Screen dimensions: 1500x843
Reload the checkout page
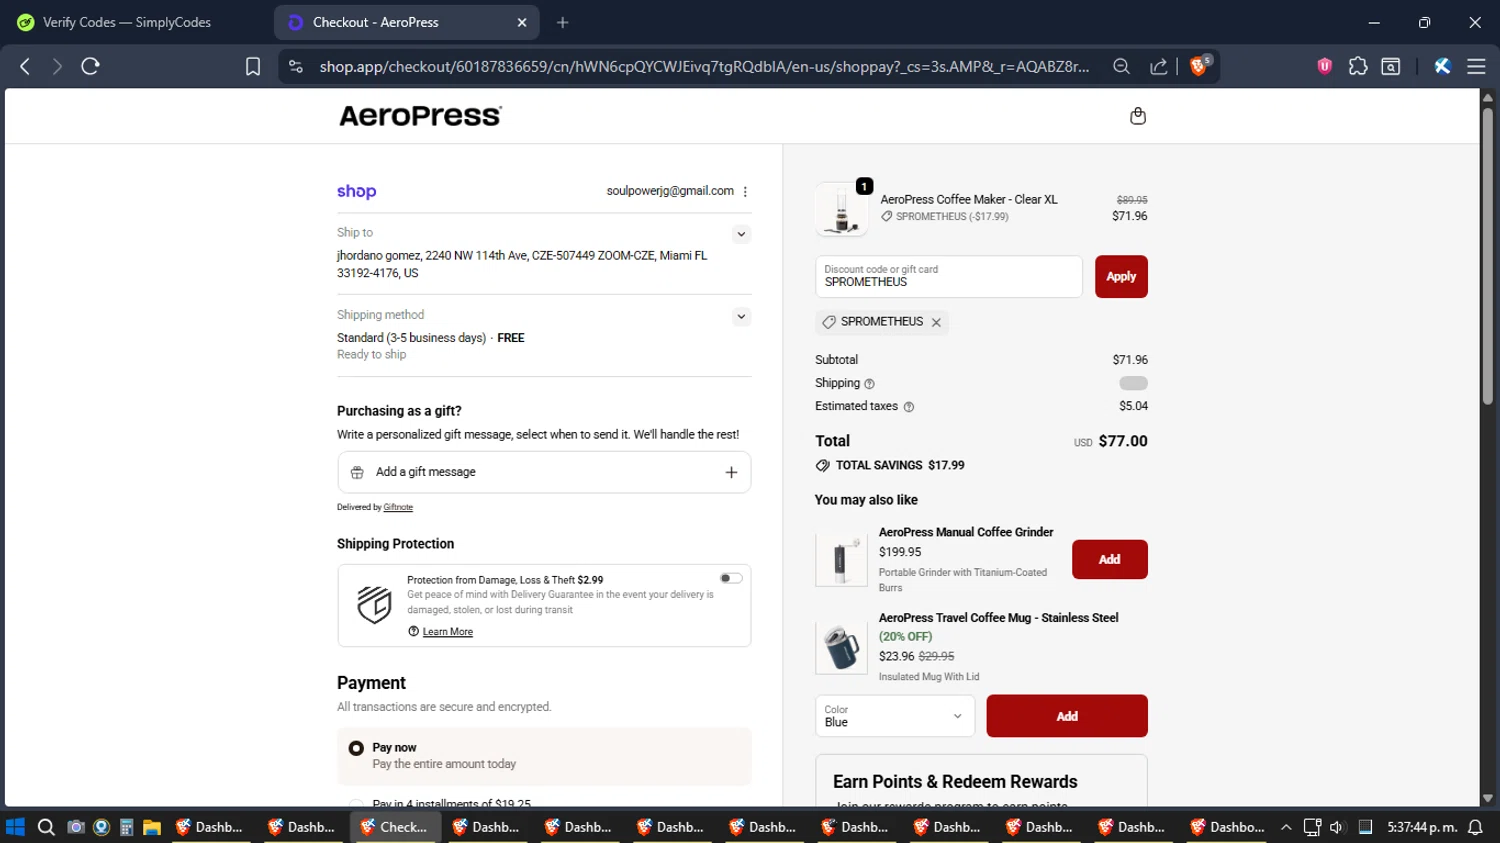(x=90, y=66)
